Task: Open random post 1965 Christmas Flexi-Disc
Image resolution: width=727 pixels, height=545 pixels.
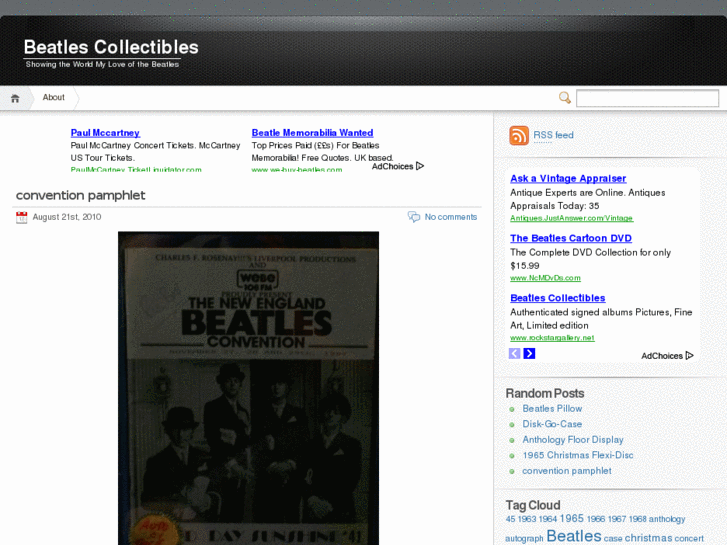Action: coord(578,455)
